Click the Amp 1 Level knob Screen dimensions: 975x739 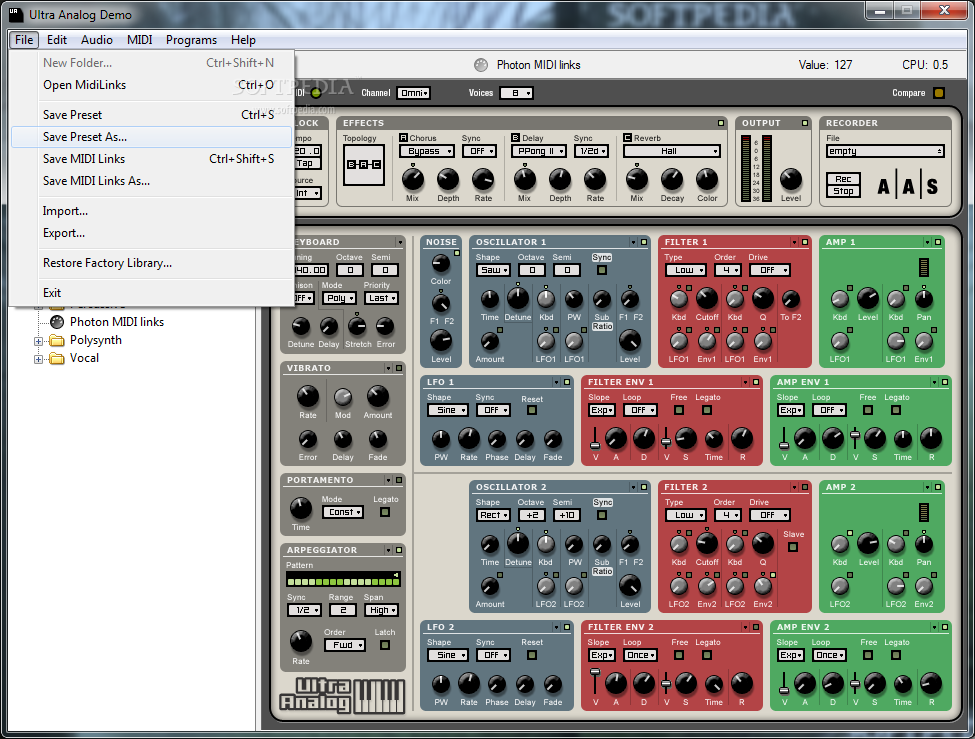click(x=868, y=299)
